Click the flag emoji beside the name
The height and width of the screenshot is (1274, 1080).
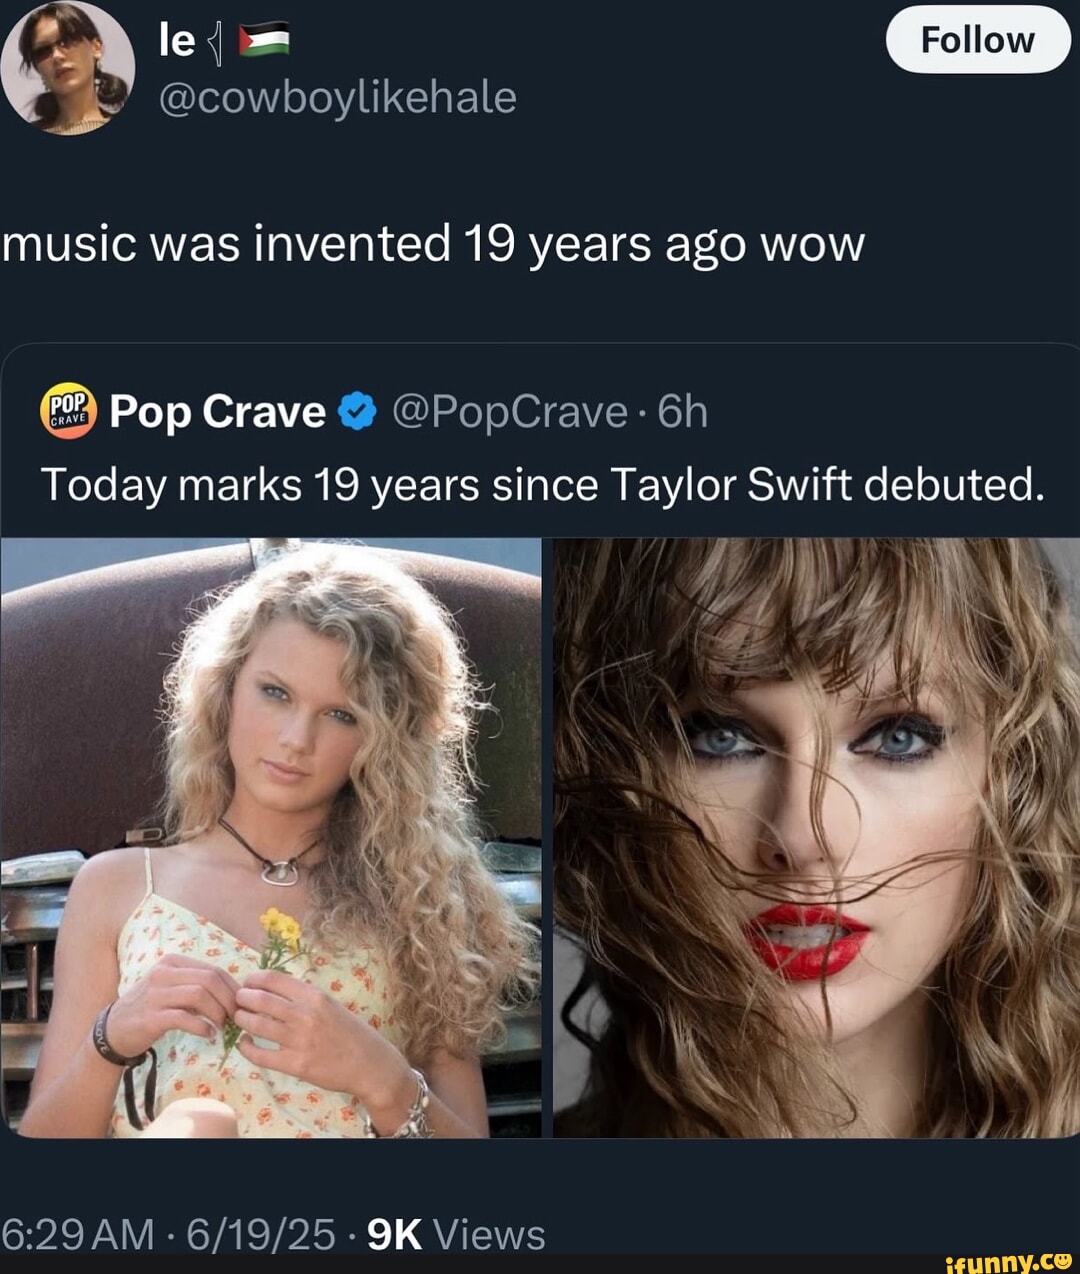point(264,41)
